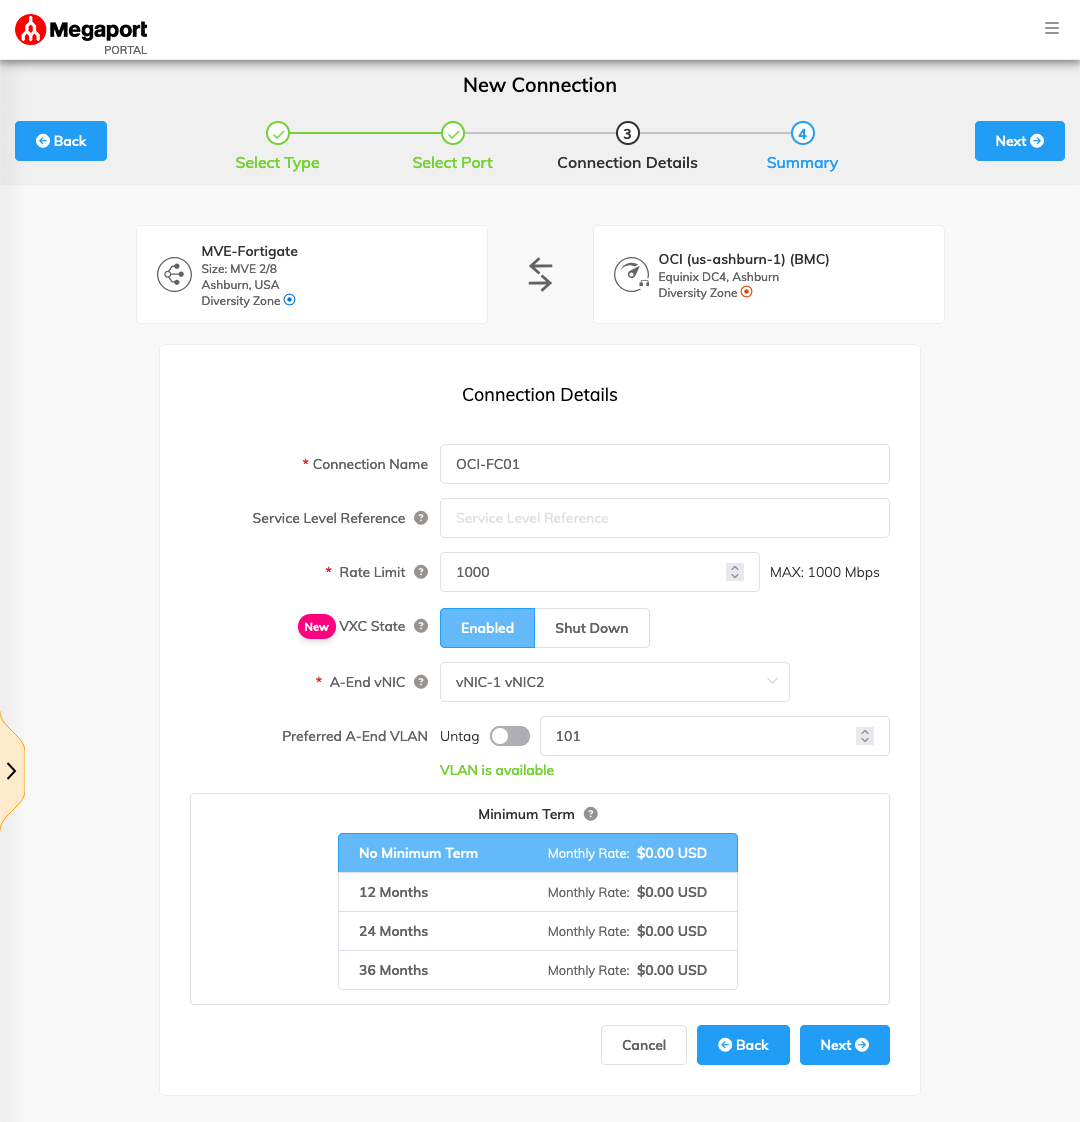Select No Minimum Term option
This screenshot has width=1080, height=1122.
538,853
